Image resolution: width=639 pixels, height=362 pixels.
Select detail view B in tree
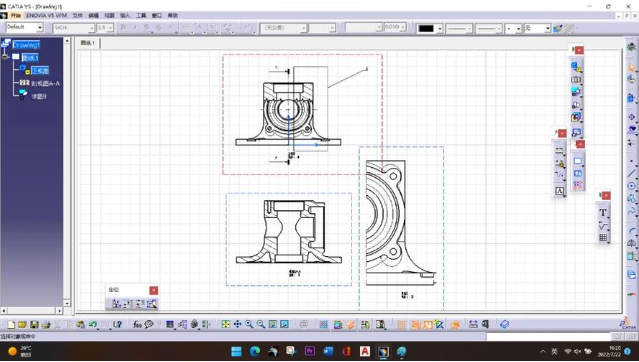tap(39, 97)
